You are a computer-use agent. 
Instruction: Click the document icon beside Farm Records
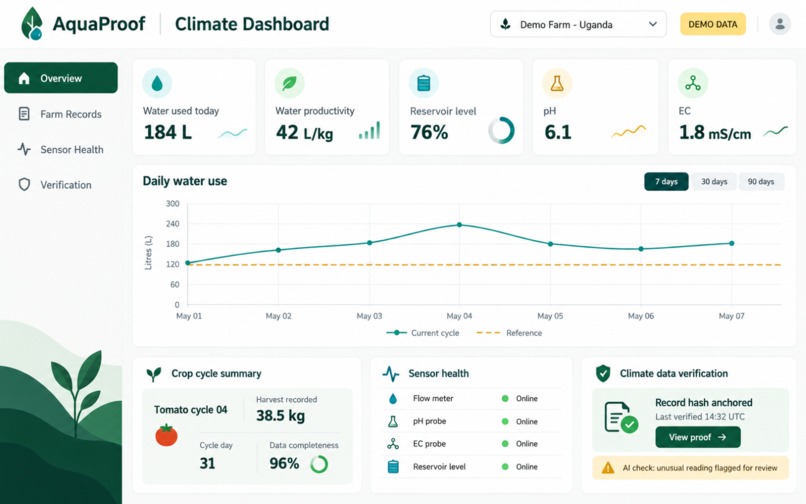[x=24, y=114]
